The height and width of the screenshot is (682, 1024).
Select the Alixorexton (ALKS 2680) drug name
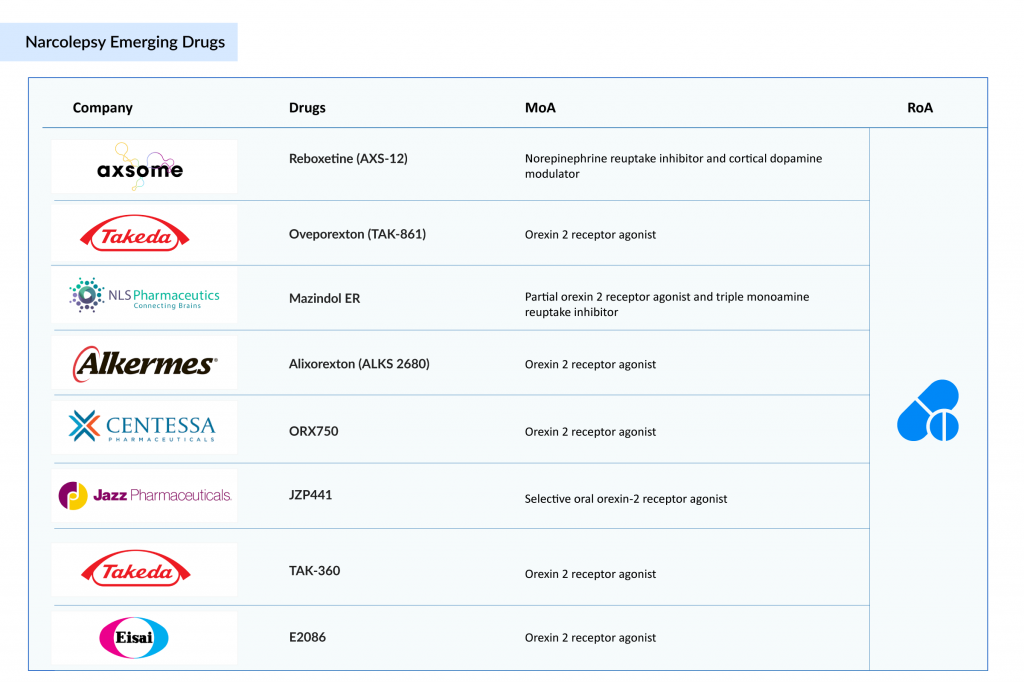tap(359, 364)
